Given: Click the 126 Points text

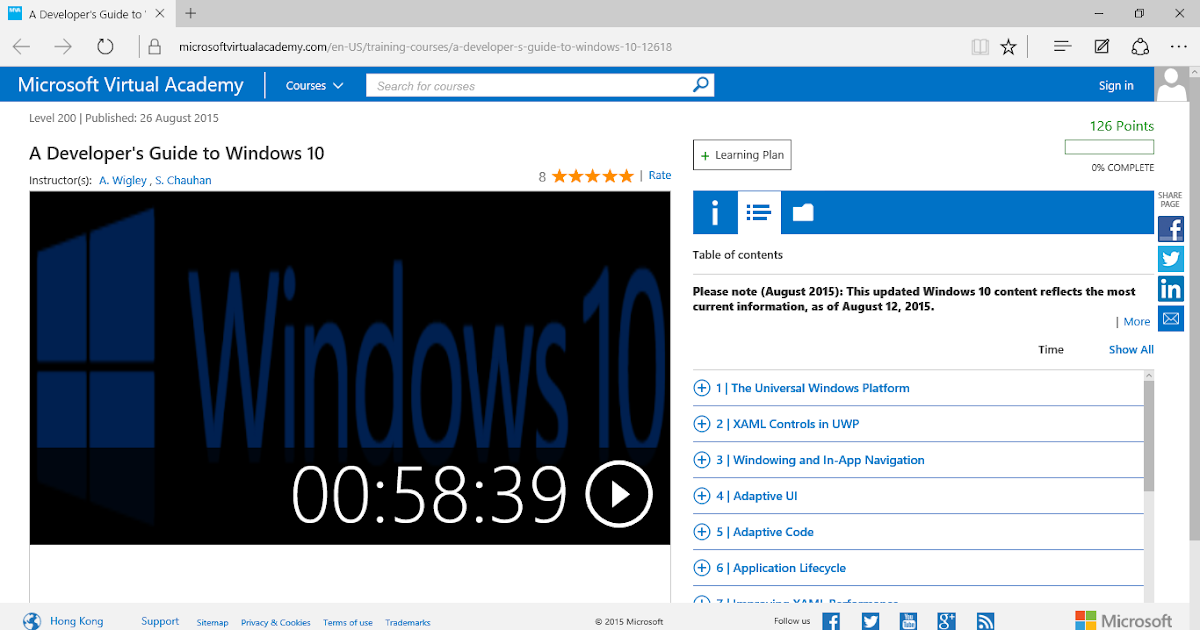Looking at the screenshot, I should point(1122,126).
